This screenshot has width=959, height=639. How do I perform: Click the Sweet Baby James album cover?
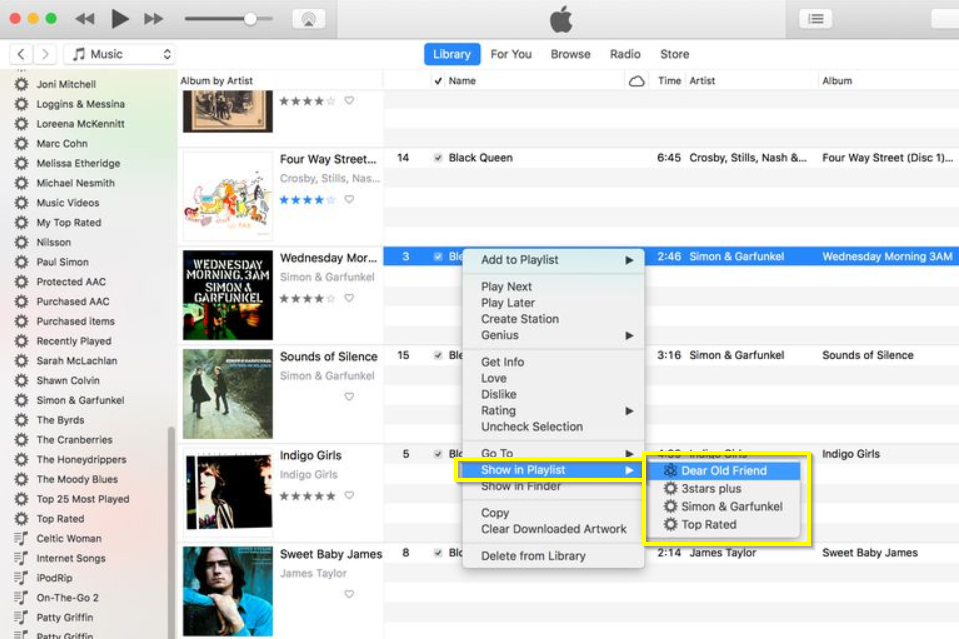click(228, 591)
